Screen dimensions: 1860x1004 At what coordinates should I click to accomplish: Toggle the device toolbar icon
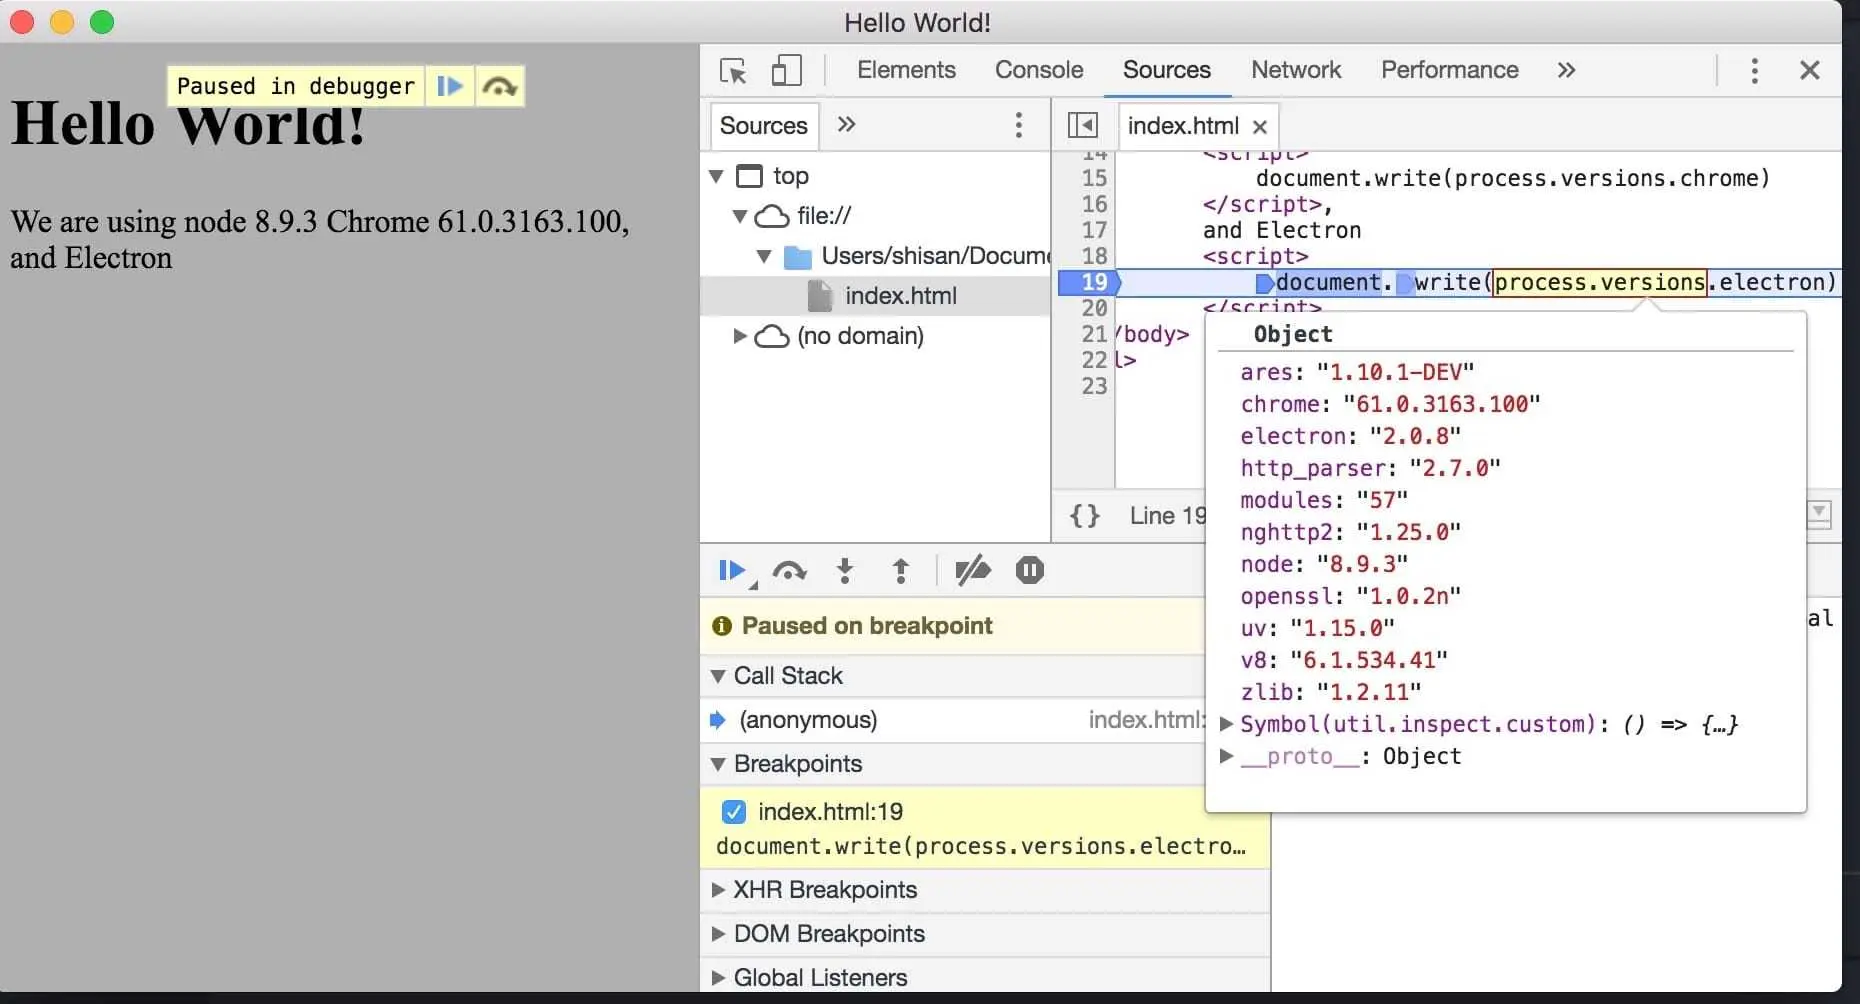(x=787, y=70)
